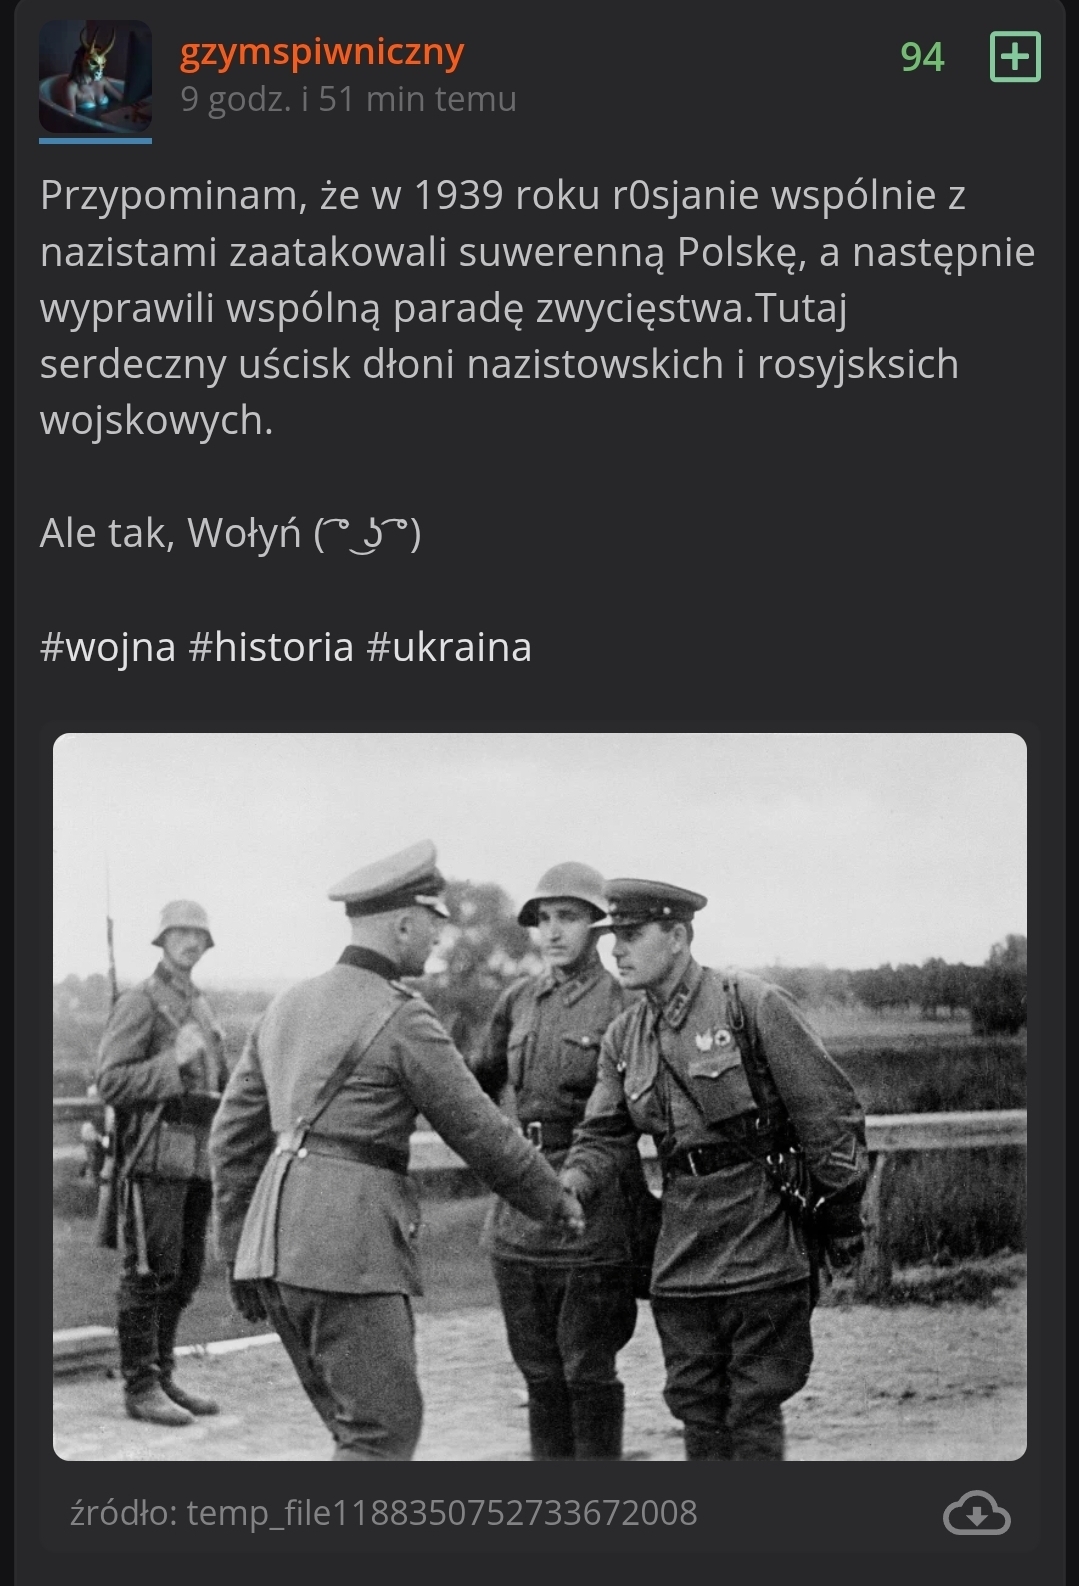Open the #historia tag

(271, 647)
